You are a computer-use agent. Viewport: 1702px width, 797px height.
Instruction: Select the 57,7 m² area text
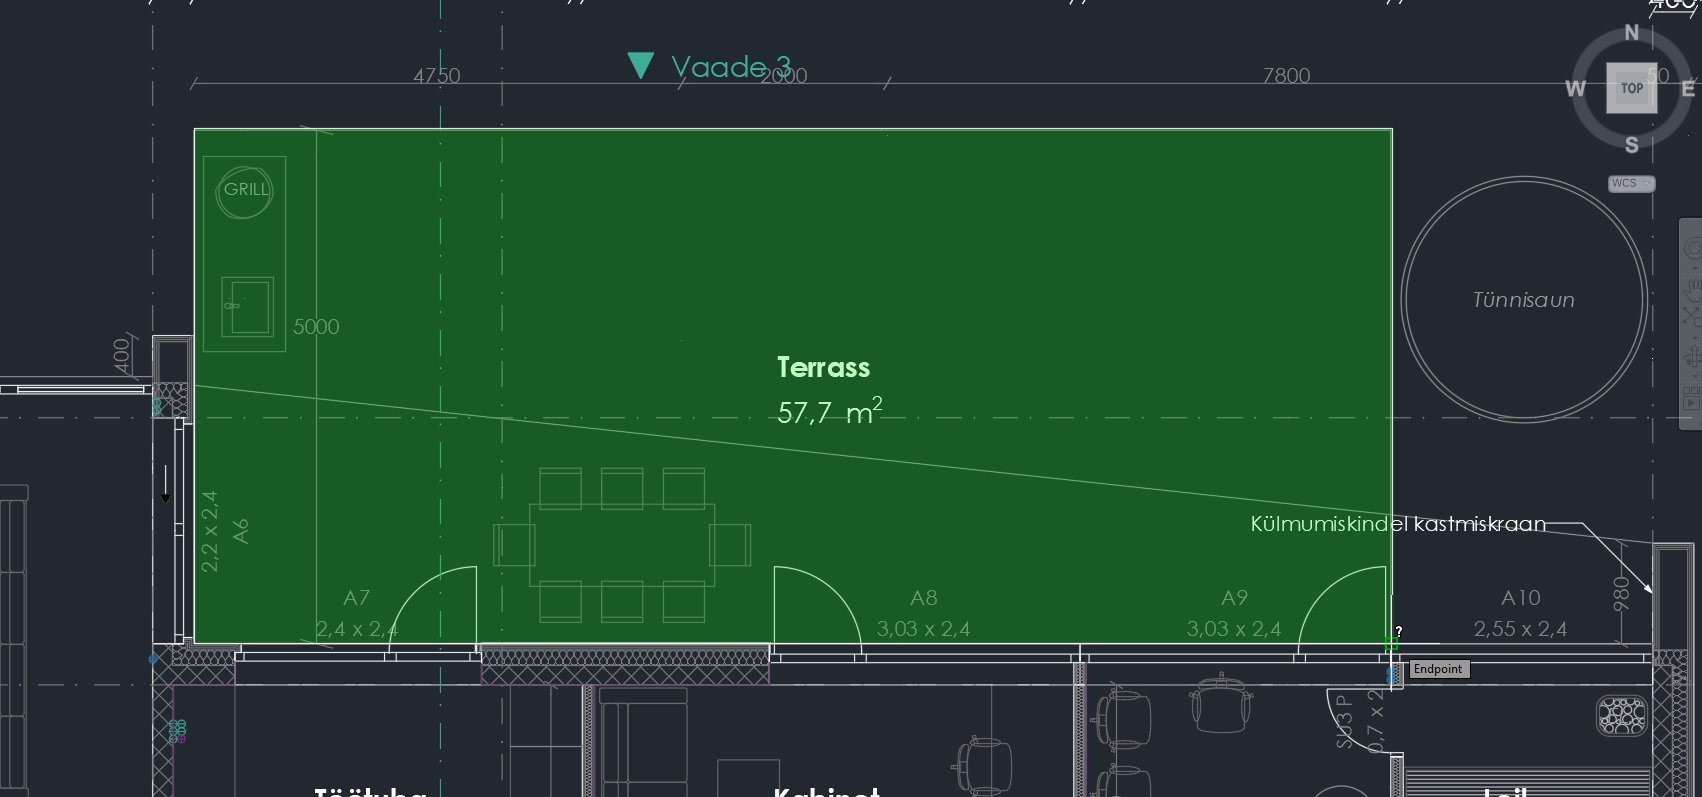tap(829, 412)
